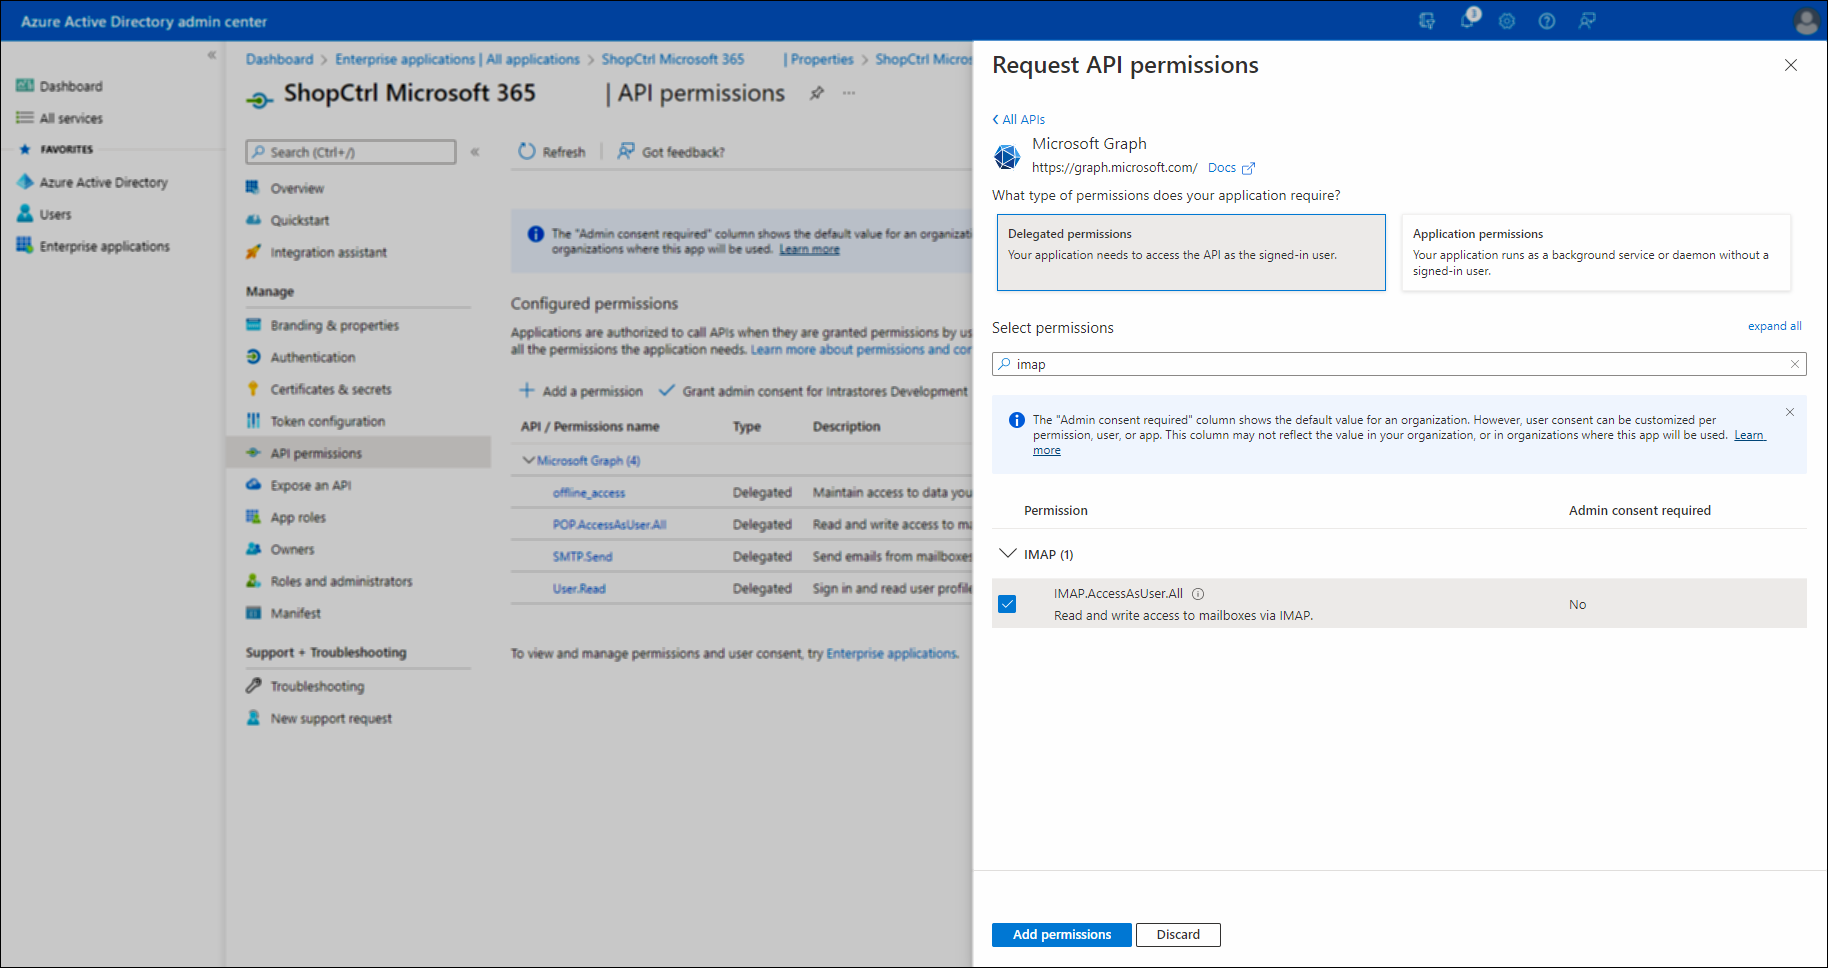Screen dimensions: 1828x968
Task: Open offline_access permission
Action: tap(589, 493)
